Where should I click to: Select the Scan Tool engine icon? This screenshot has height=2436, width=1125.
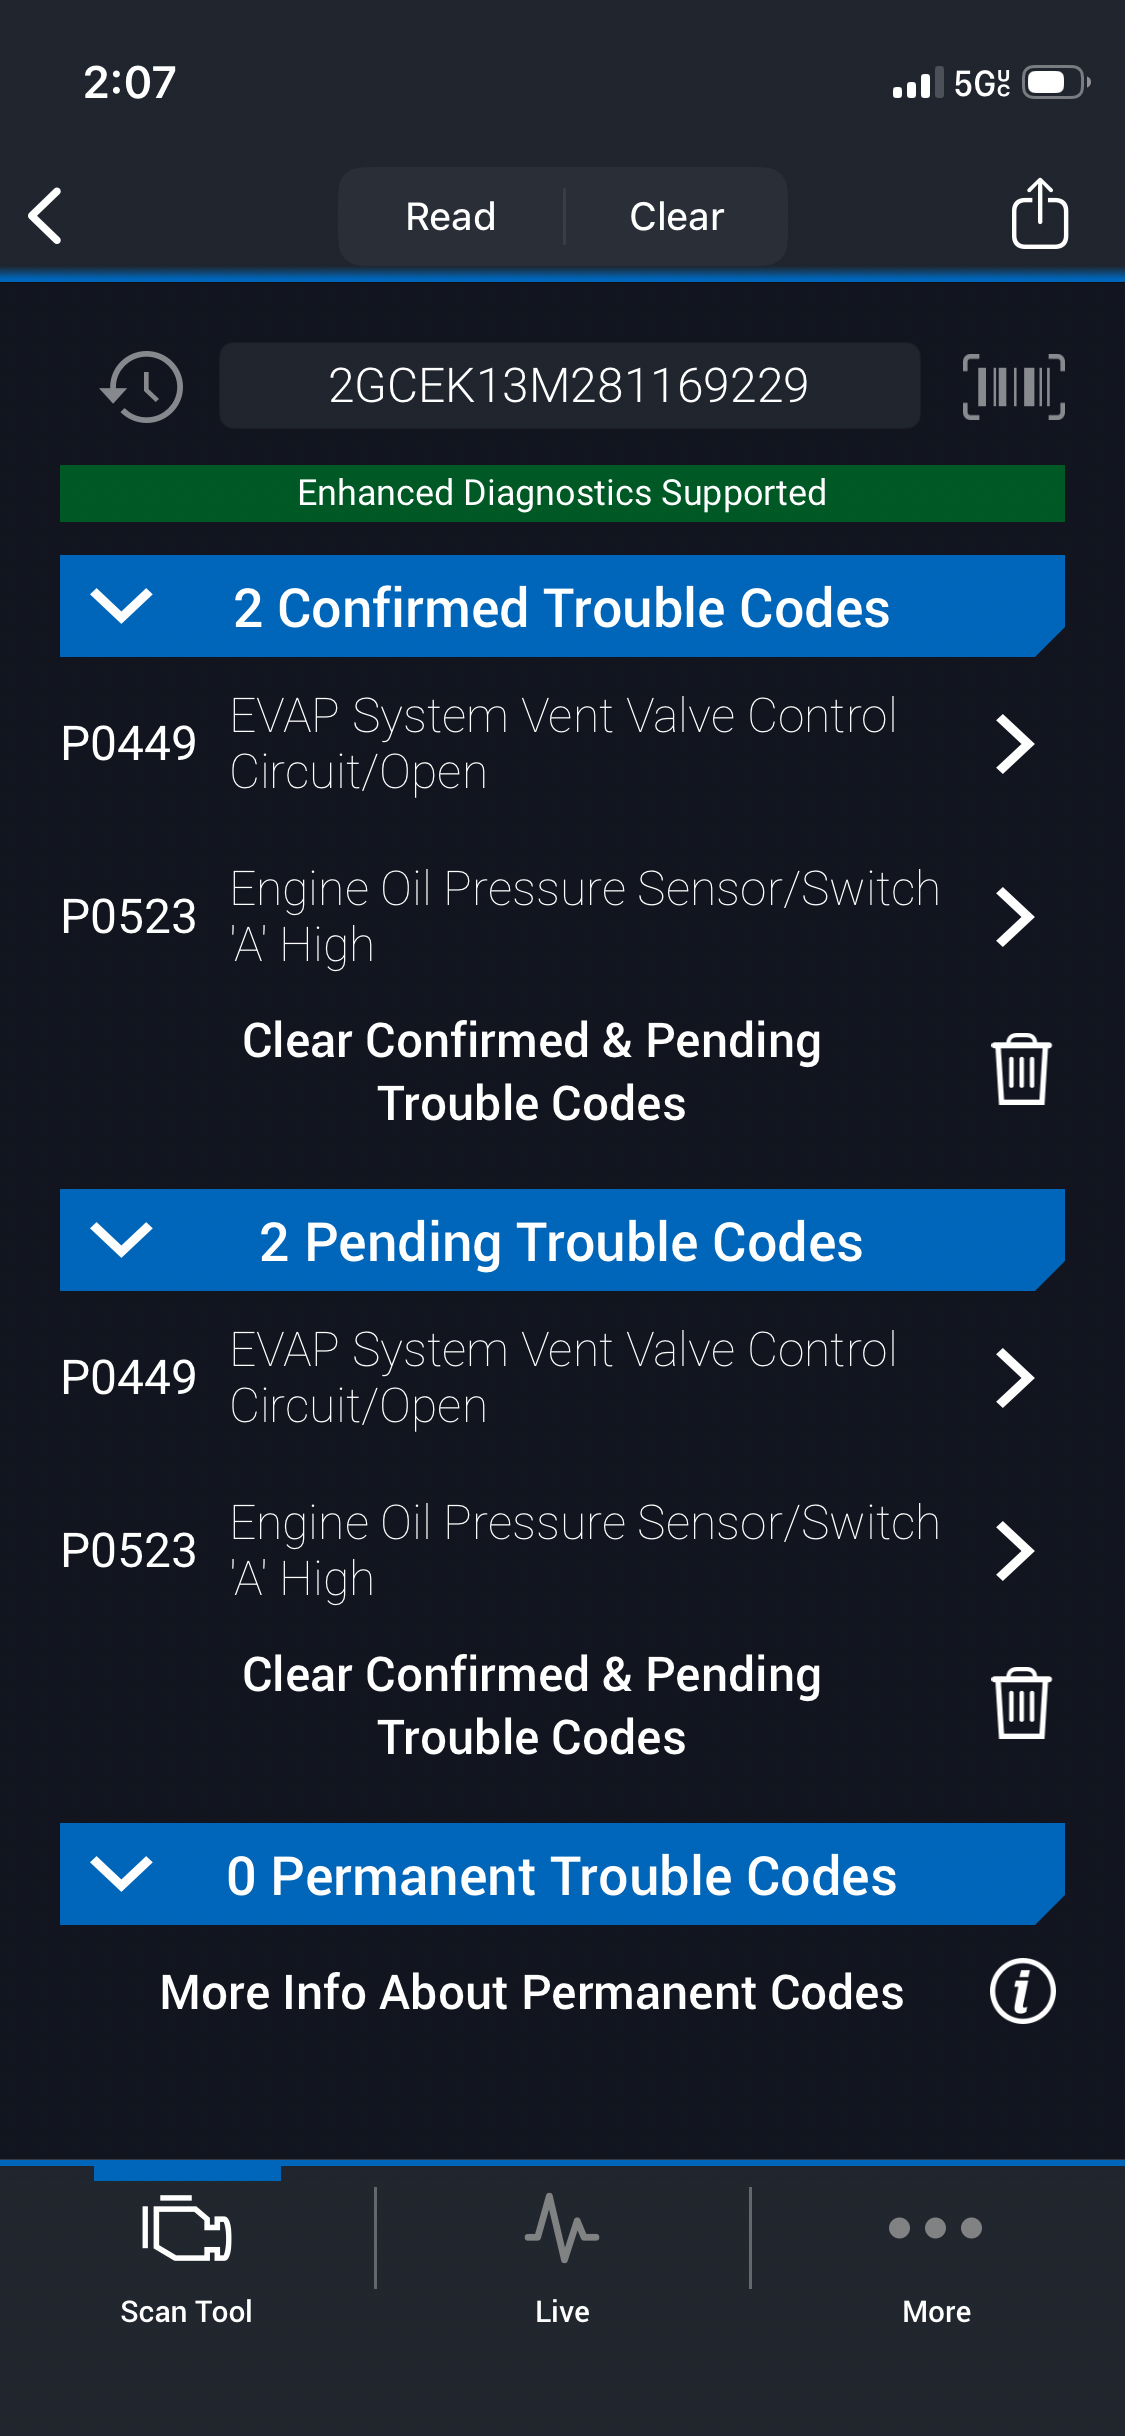pos(187,2229)
